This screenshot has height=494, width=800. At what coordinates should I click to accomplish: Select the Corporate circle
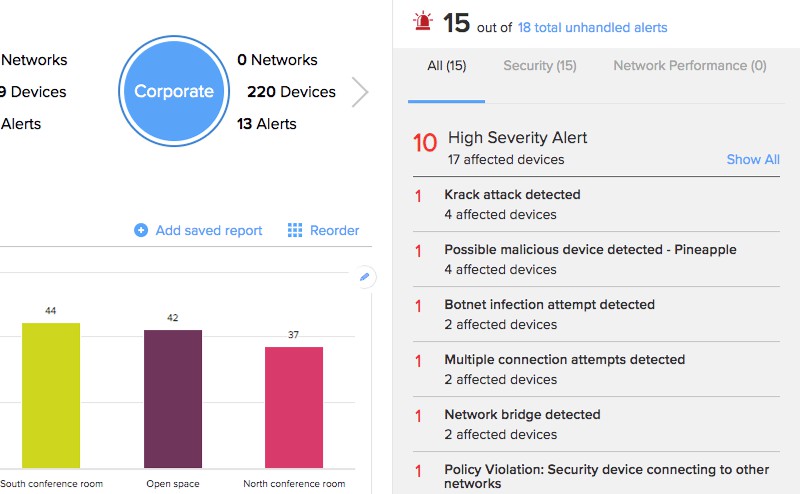[x=174, y=91]
